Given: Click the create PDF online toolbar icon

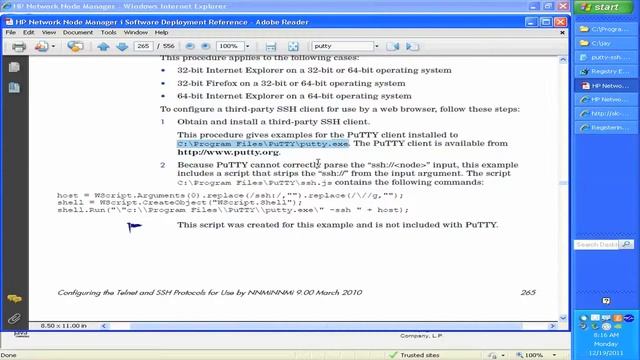Looking at the screenshot, I should click(41, 47).
